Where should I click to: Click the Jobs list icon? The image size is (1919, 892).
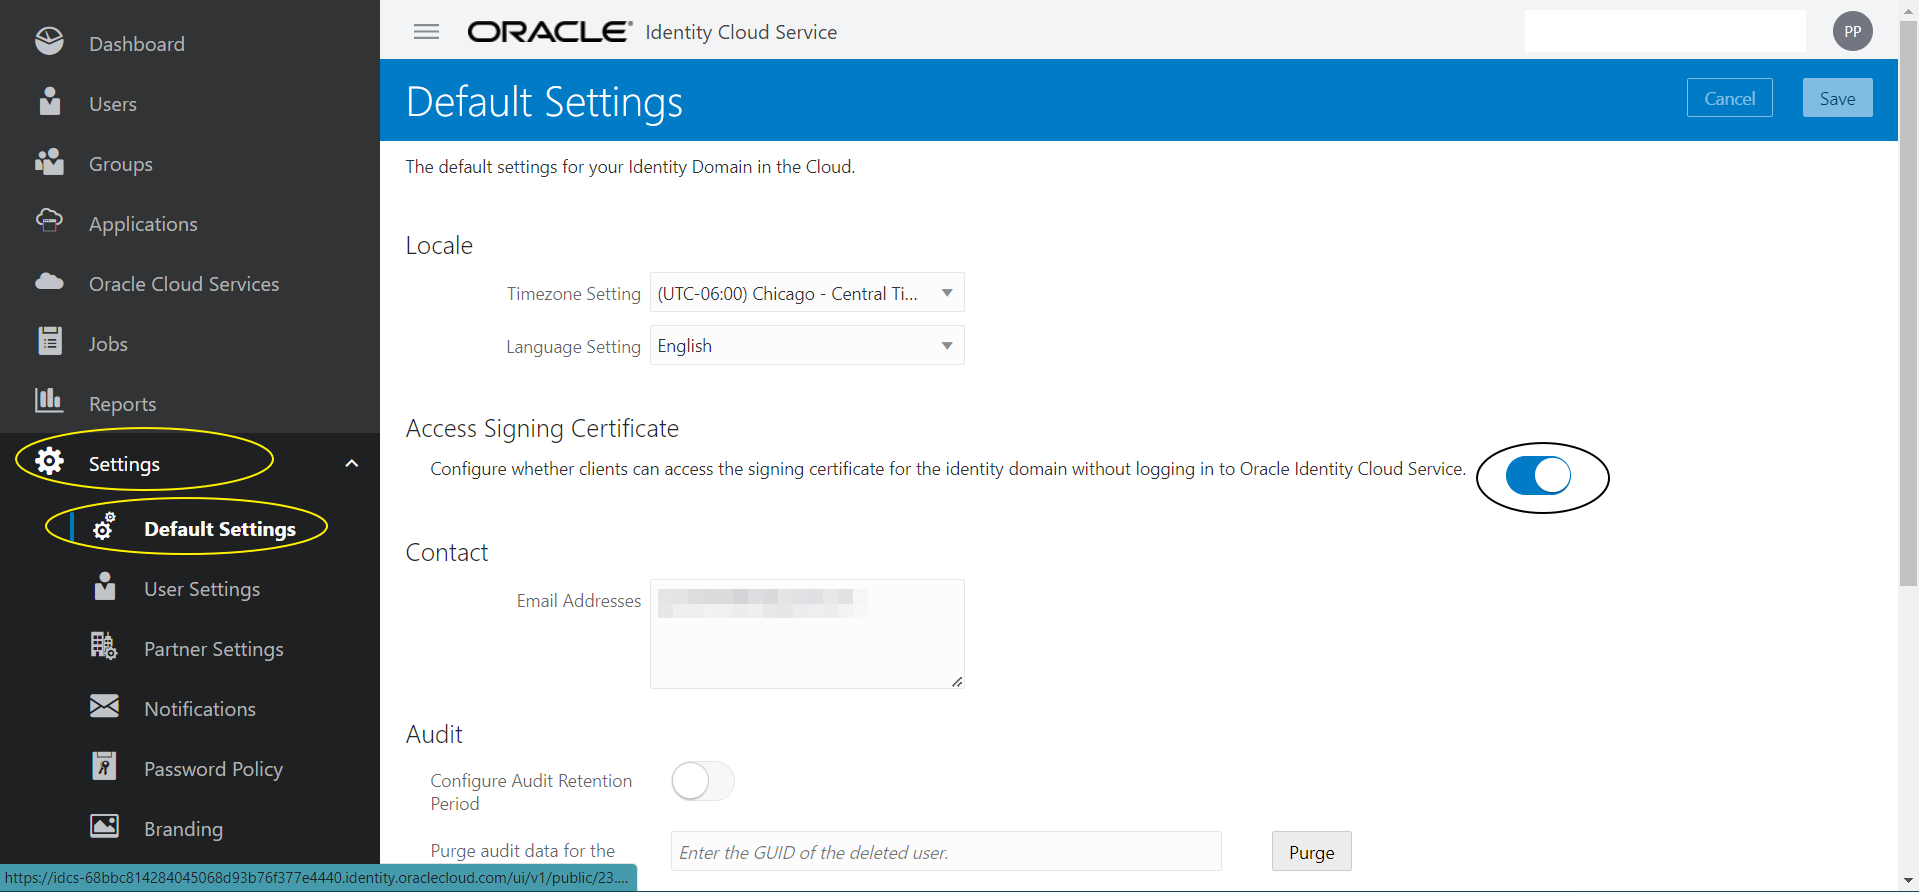tap(49, 342)
